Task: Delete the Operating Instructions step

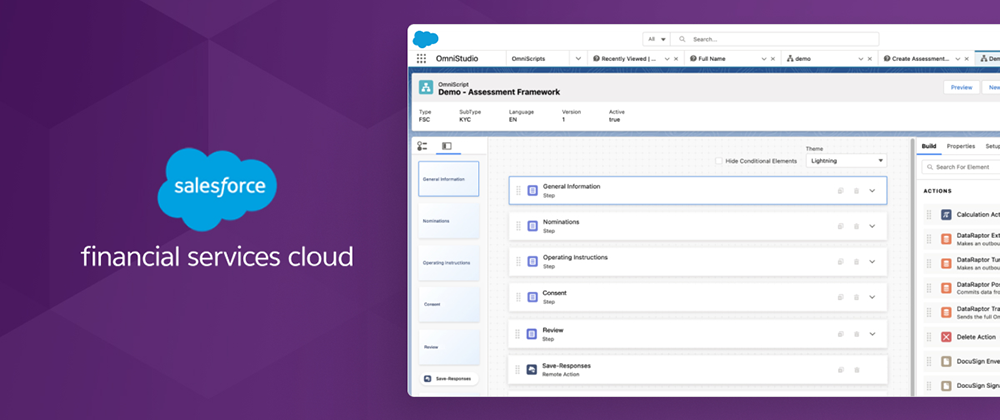Action: 857,261
